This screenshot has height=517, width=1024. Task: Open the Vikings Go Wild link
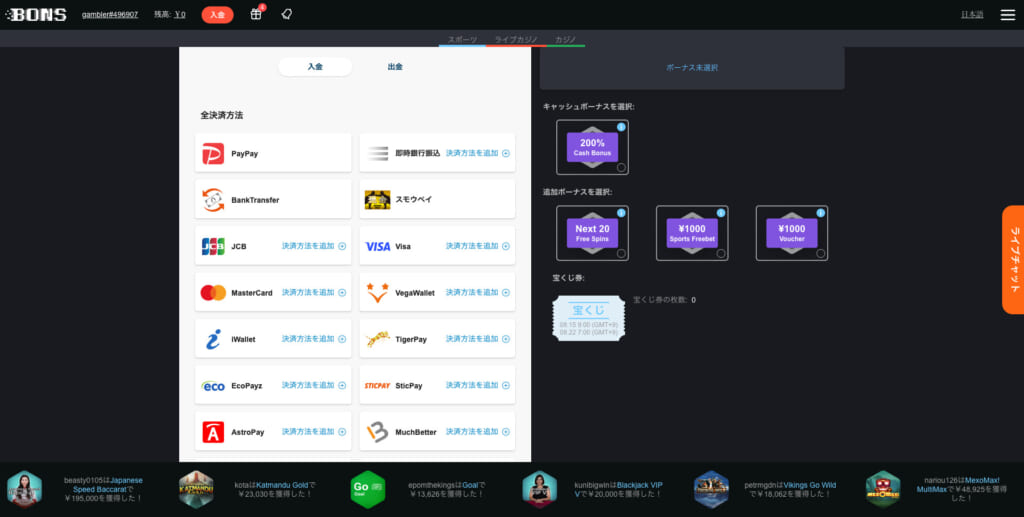(x=810, y=485)
